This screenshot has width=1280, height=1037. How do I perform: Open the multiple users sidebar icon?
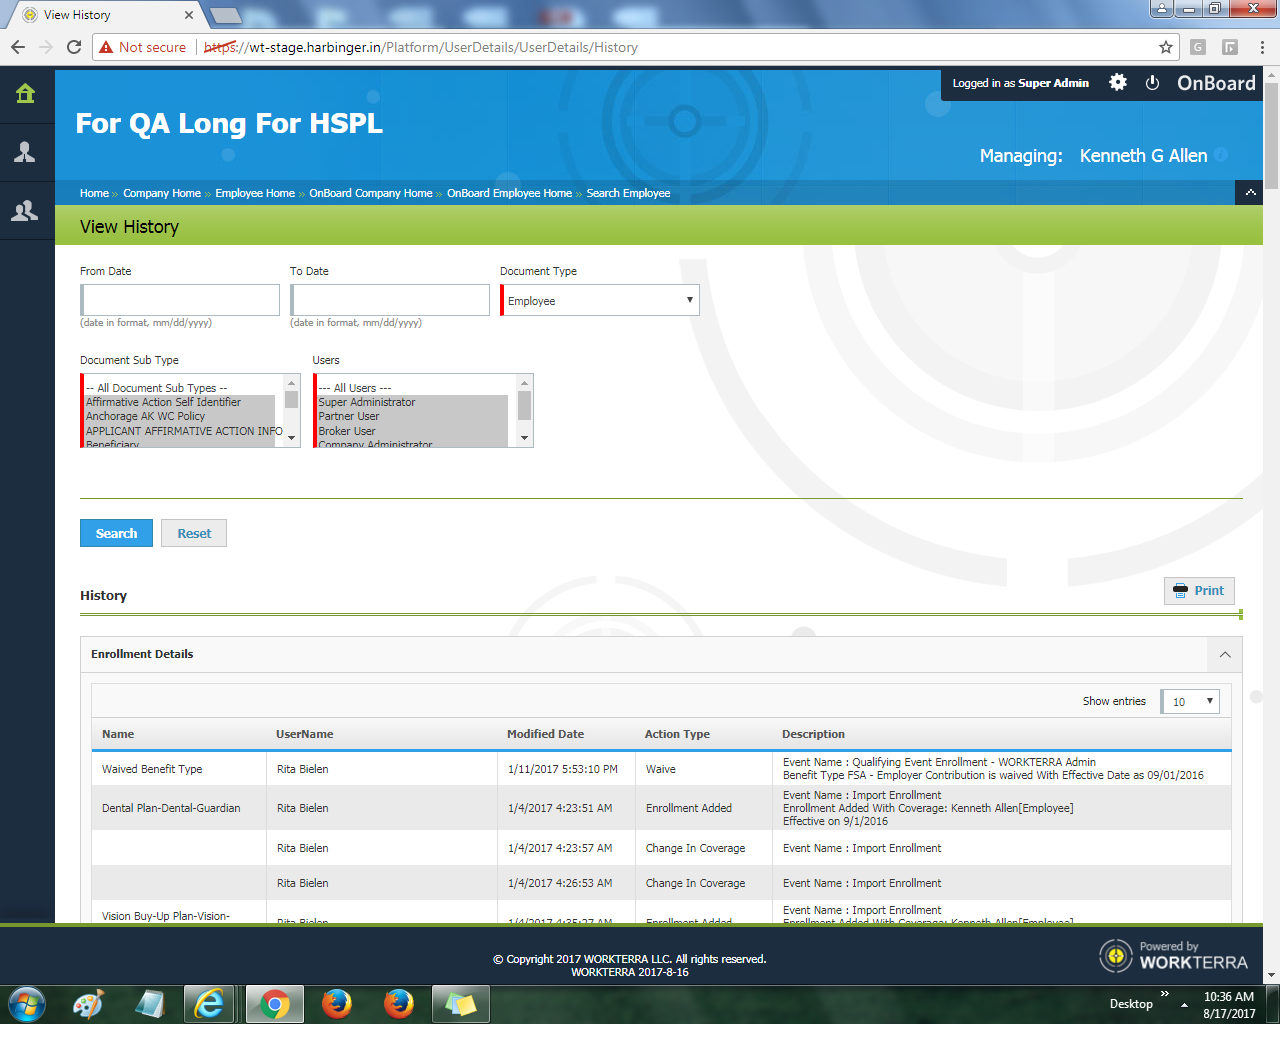point(25,210)
